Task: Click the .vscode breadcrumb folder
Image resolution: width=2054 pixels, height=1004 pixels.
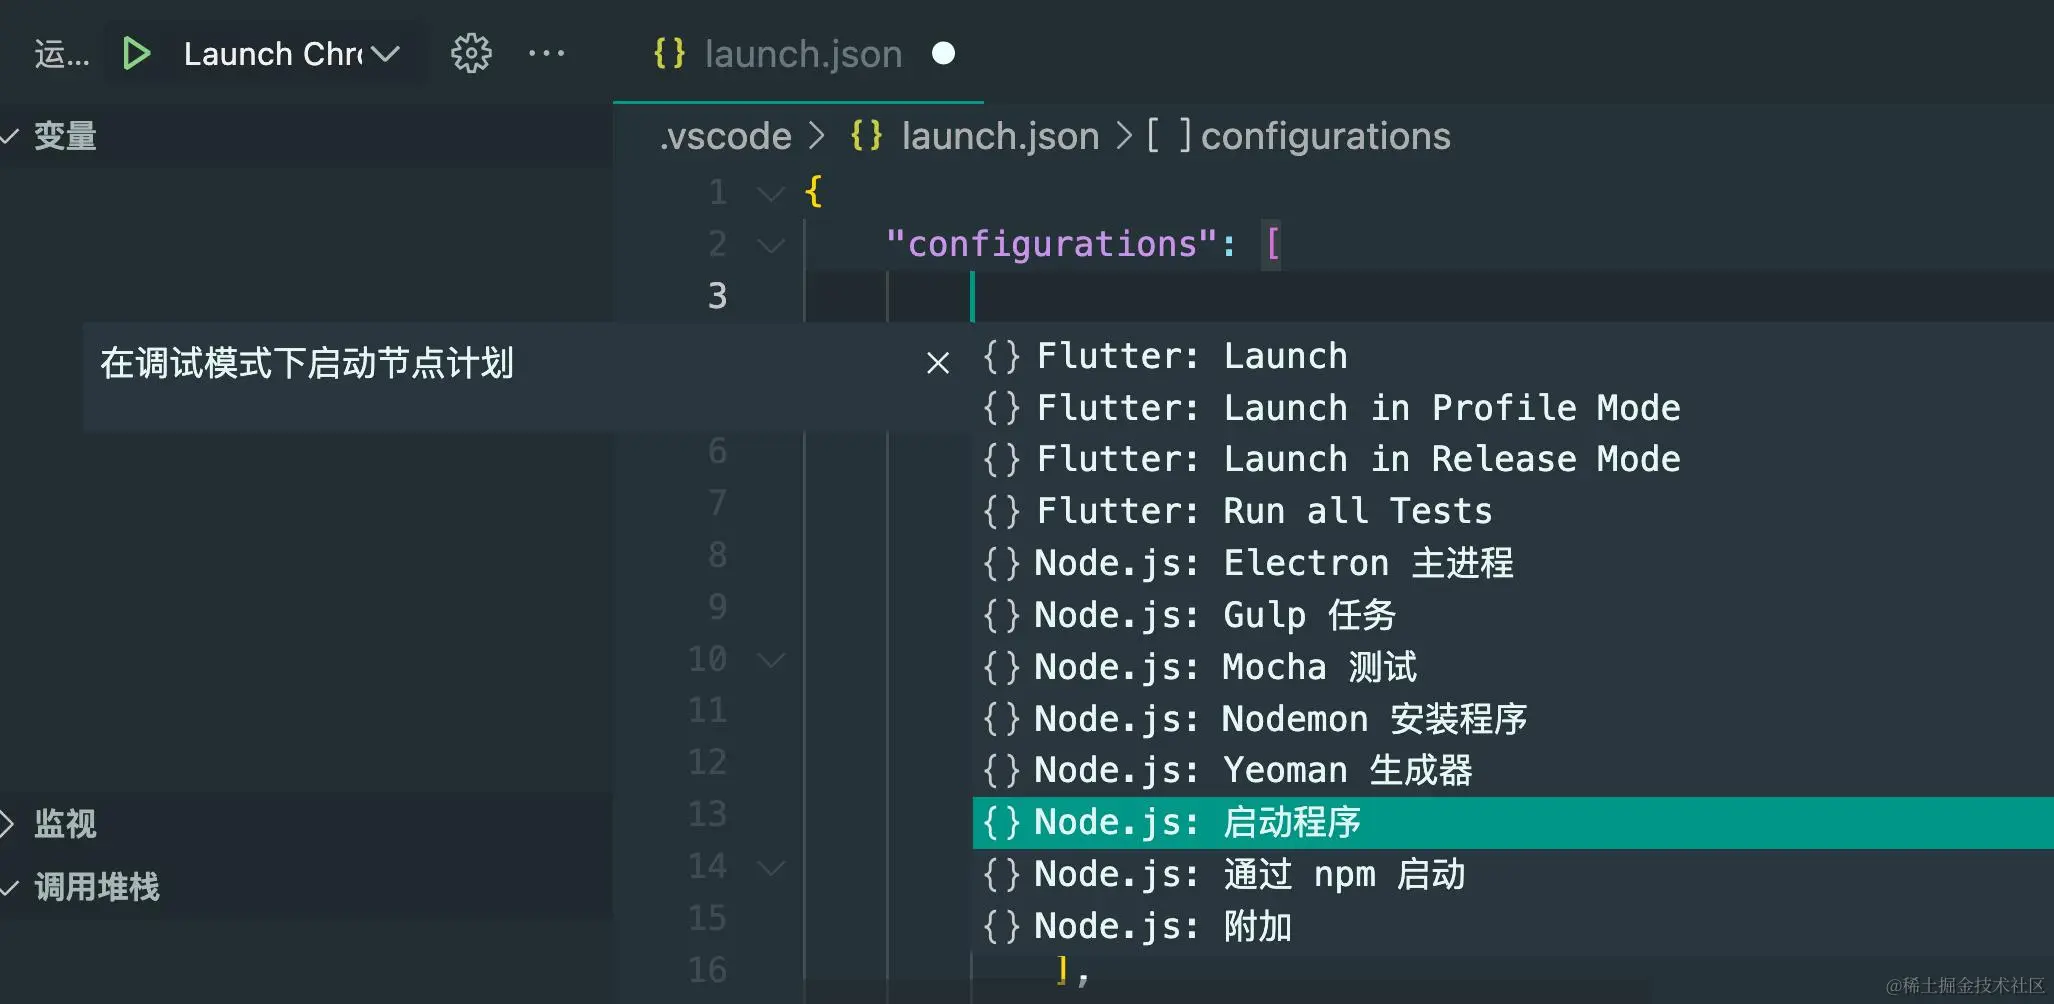Action: 725,136
